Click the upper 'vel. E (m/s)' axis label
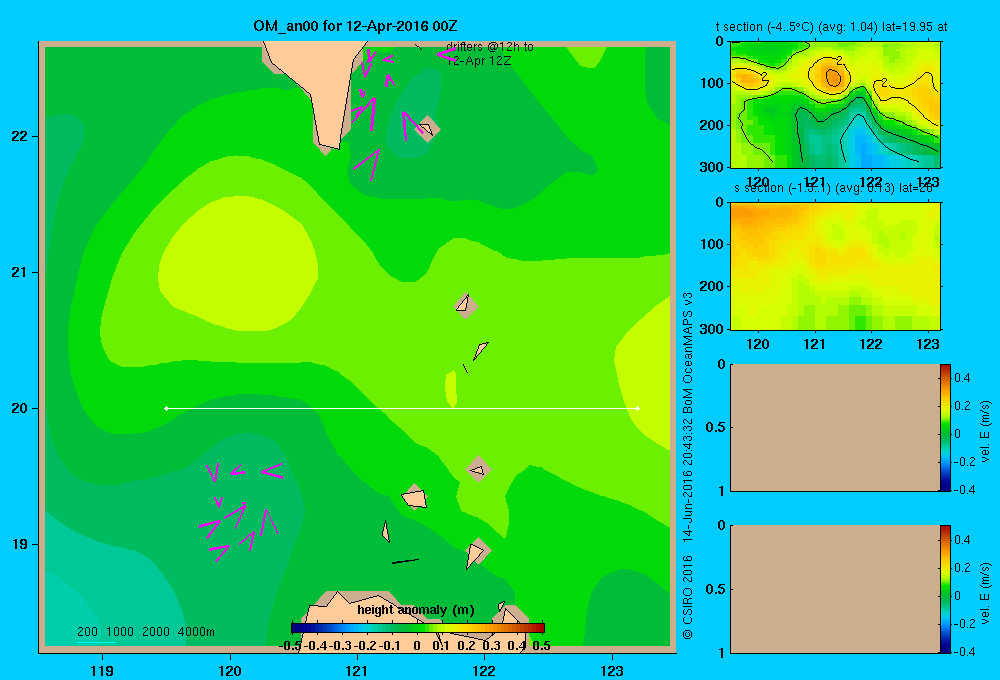Screen dimensions: 1000x680 click(985, 431)
